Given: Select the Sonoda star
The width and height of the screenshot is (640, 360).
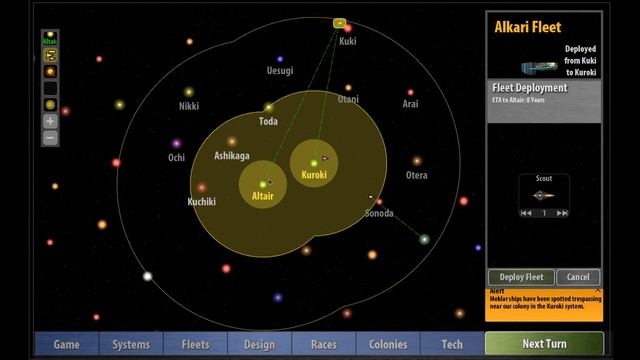Looking at the screenshot, I should pos(380,202).
